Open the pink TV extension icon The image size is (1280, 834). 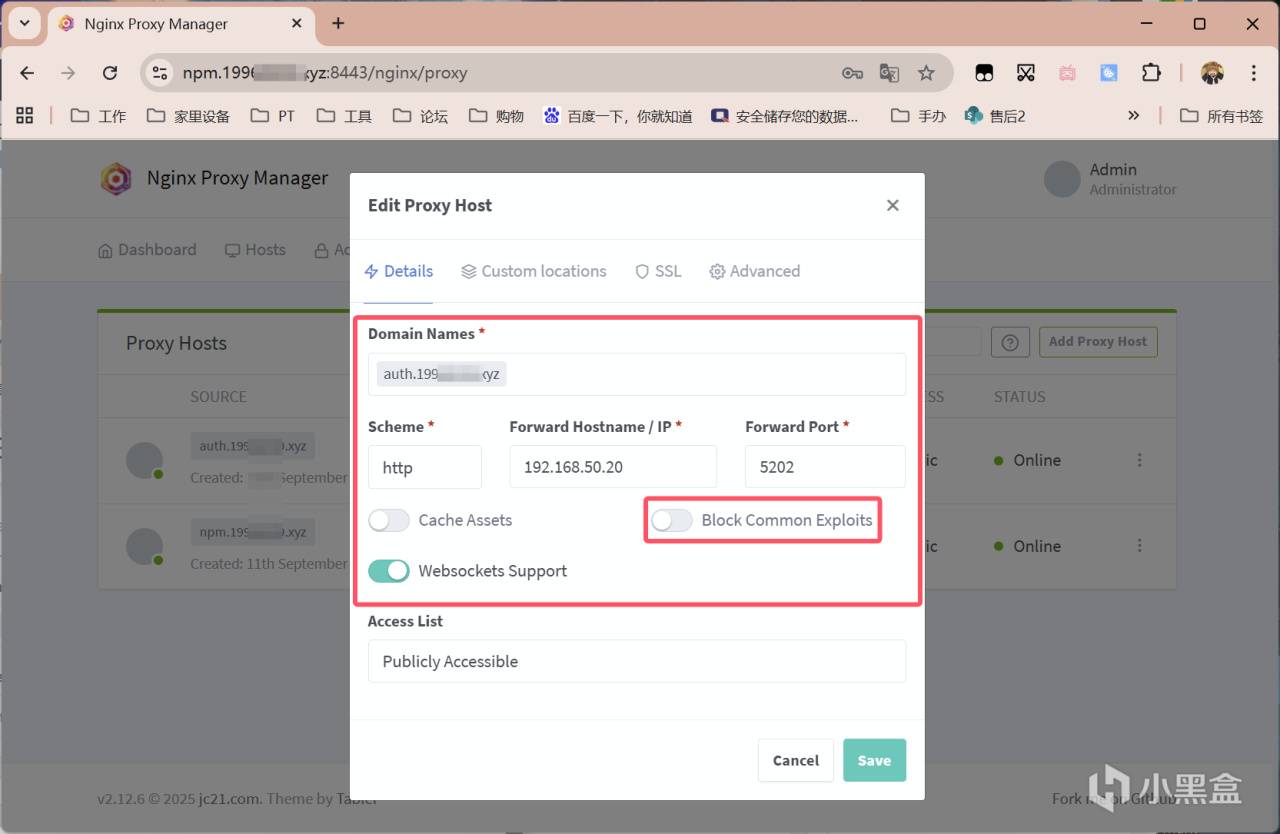pos(1068,73)
